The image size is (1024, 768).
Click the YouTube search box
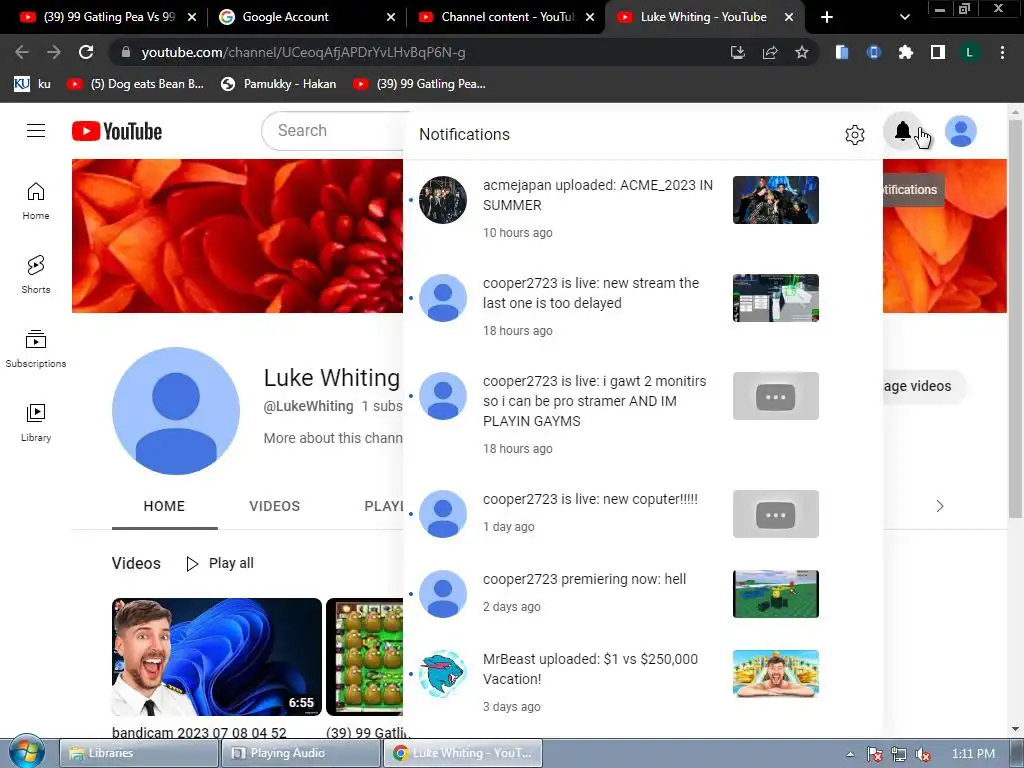click(x=333, y=131)
